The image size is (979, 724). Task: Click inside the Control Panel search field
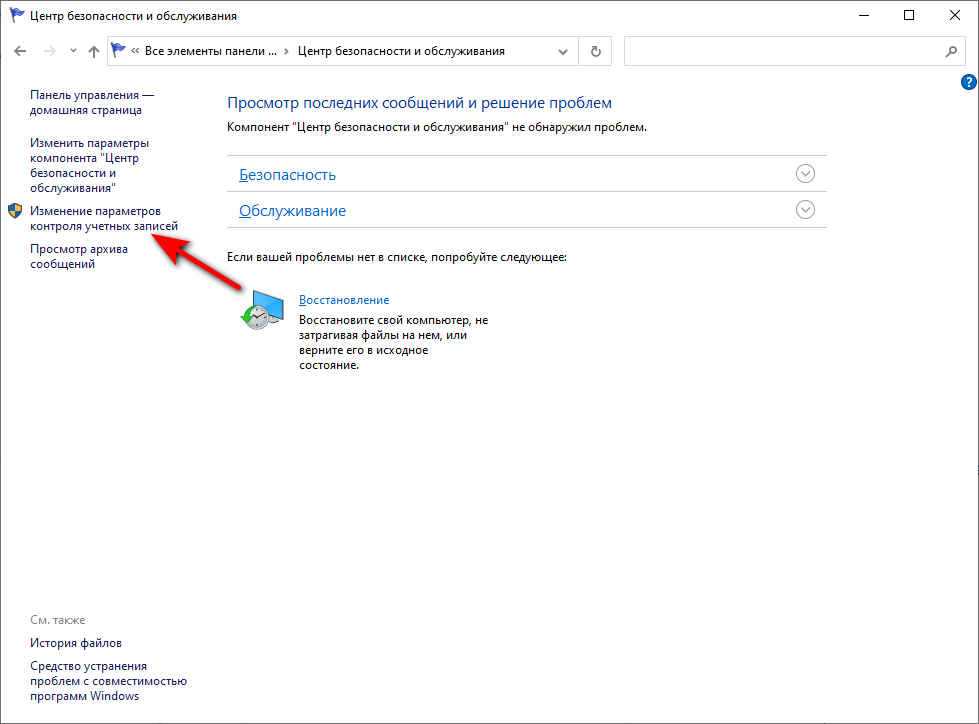[x=780, y=51]
